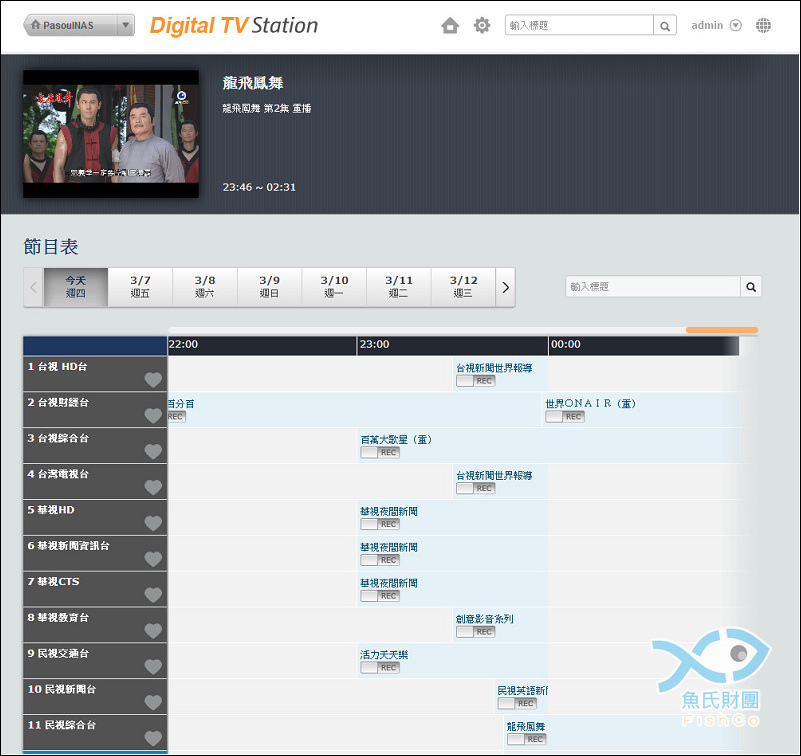Viewport: 801px width, 756px height.
Task: Click the header title search field
Action: (579, 26)
